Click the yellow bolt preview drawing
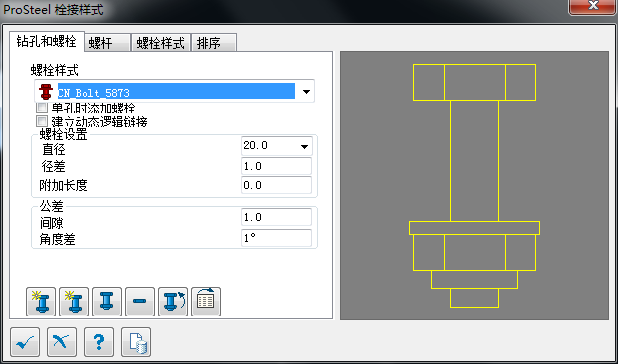This screenshot has width=618, height=364. click(x=475, y=185)
